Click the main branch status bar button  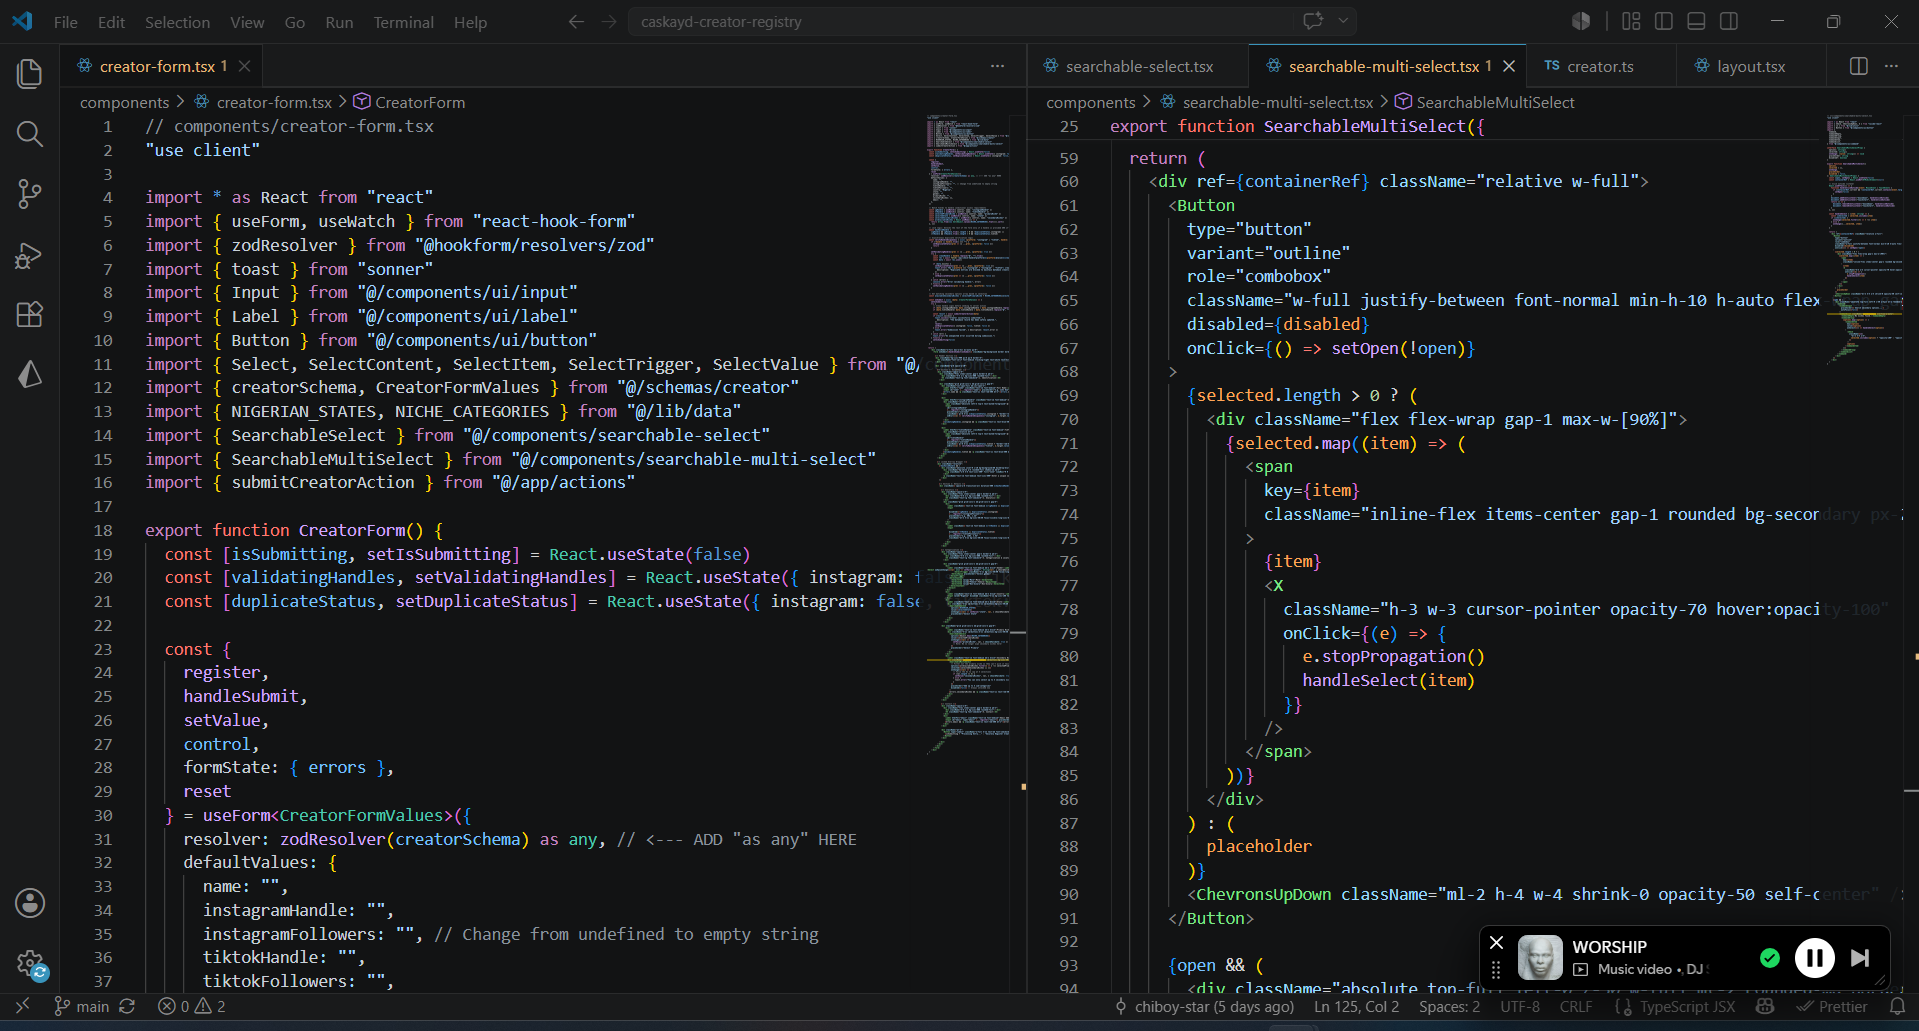pos(81,1006)
